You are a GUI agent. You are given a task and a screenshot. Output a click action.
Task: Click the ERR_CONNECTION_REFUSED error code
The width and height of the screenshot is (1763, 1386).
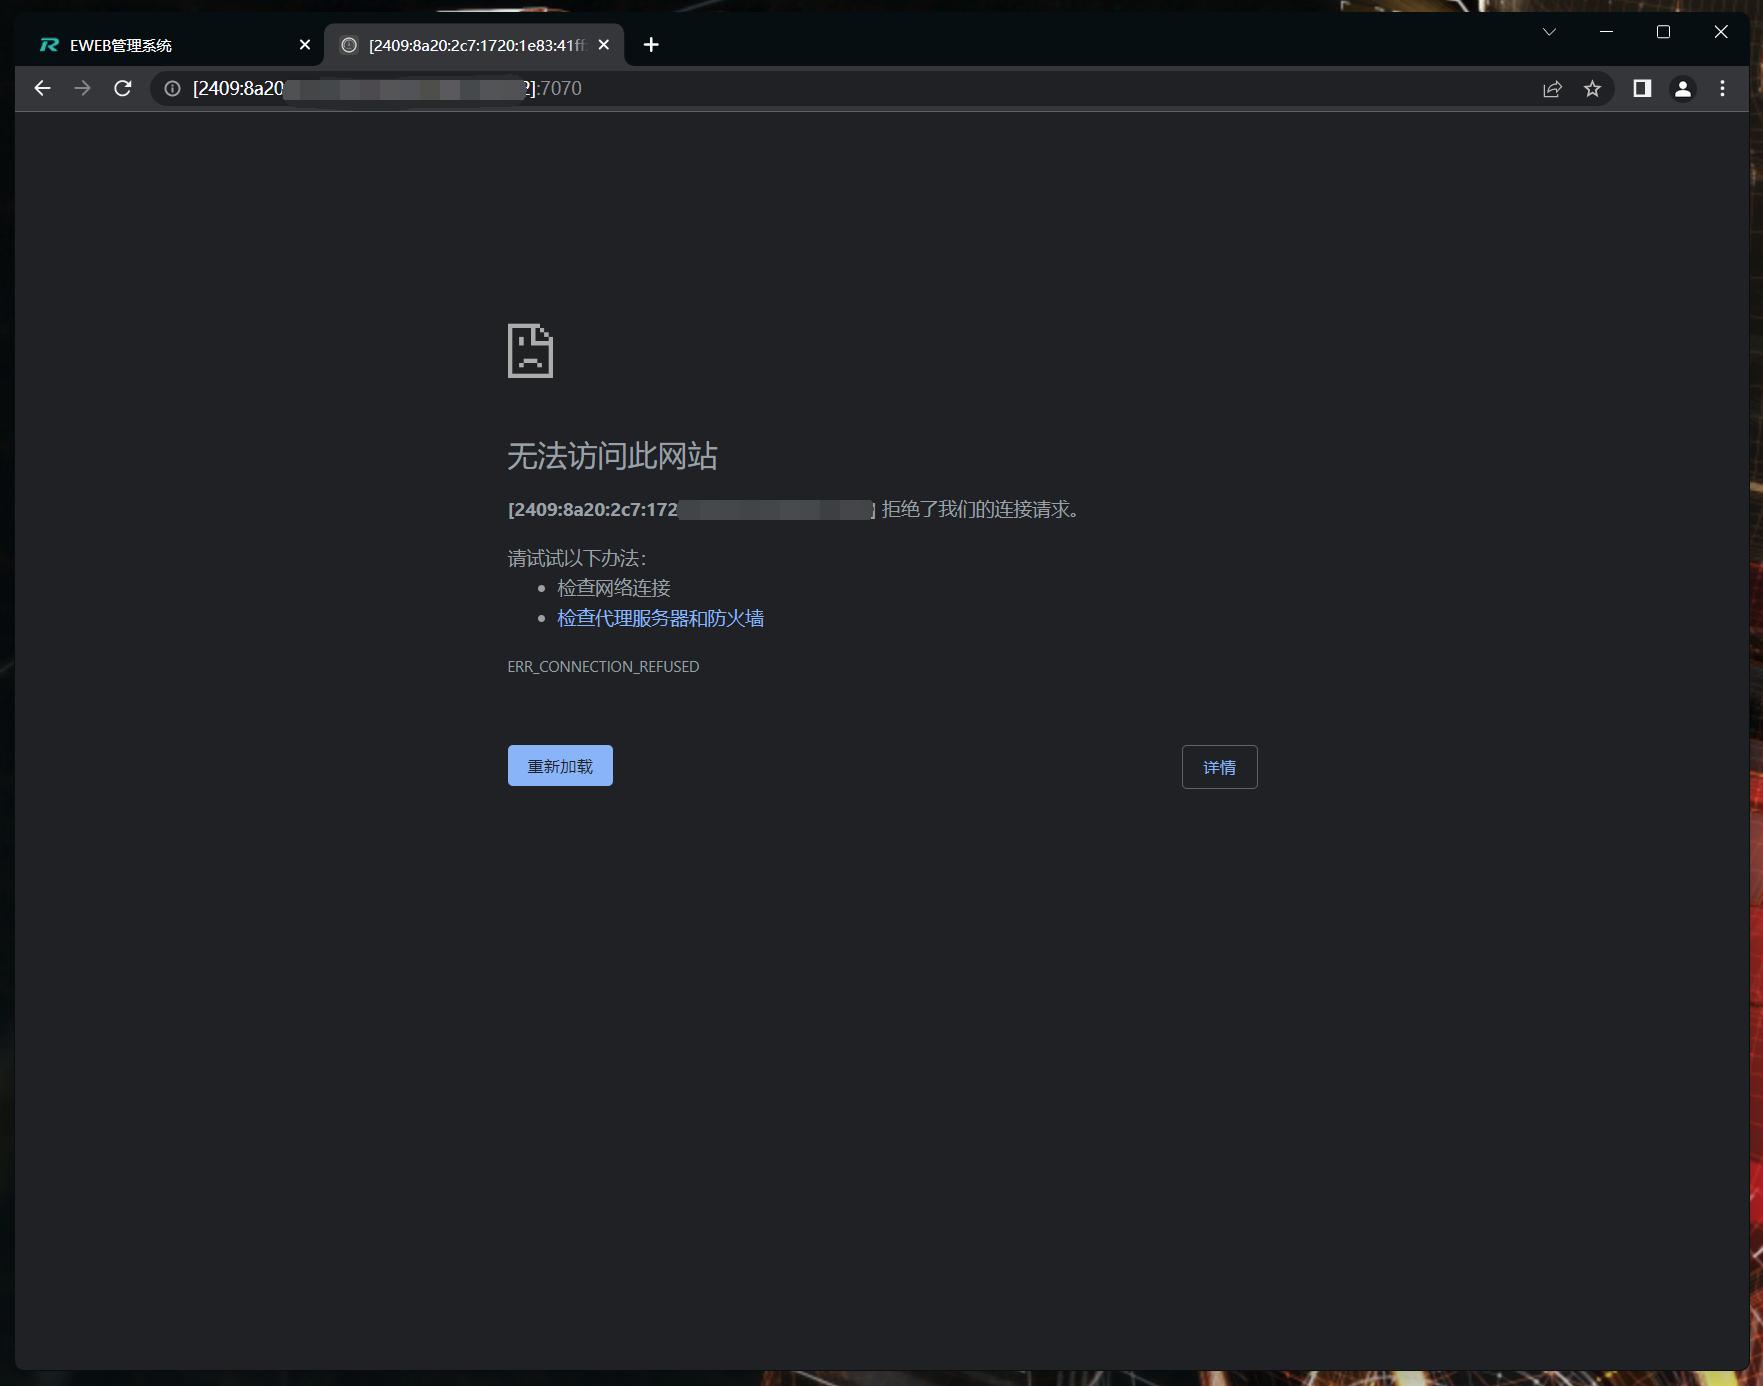tap(603, 667)
